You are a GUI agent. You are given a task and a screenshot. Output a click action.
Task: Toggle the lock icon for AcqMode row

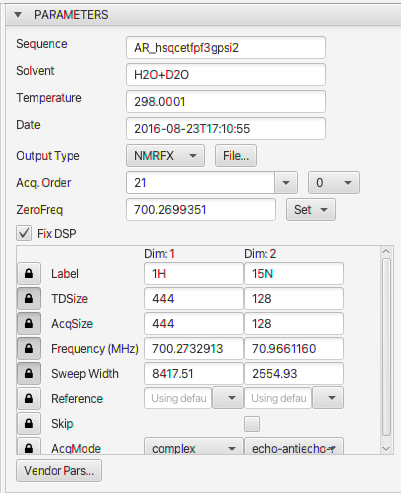29,447
